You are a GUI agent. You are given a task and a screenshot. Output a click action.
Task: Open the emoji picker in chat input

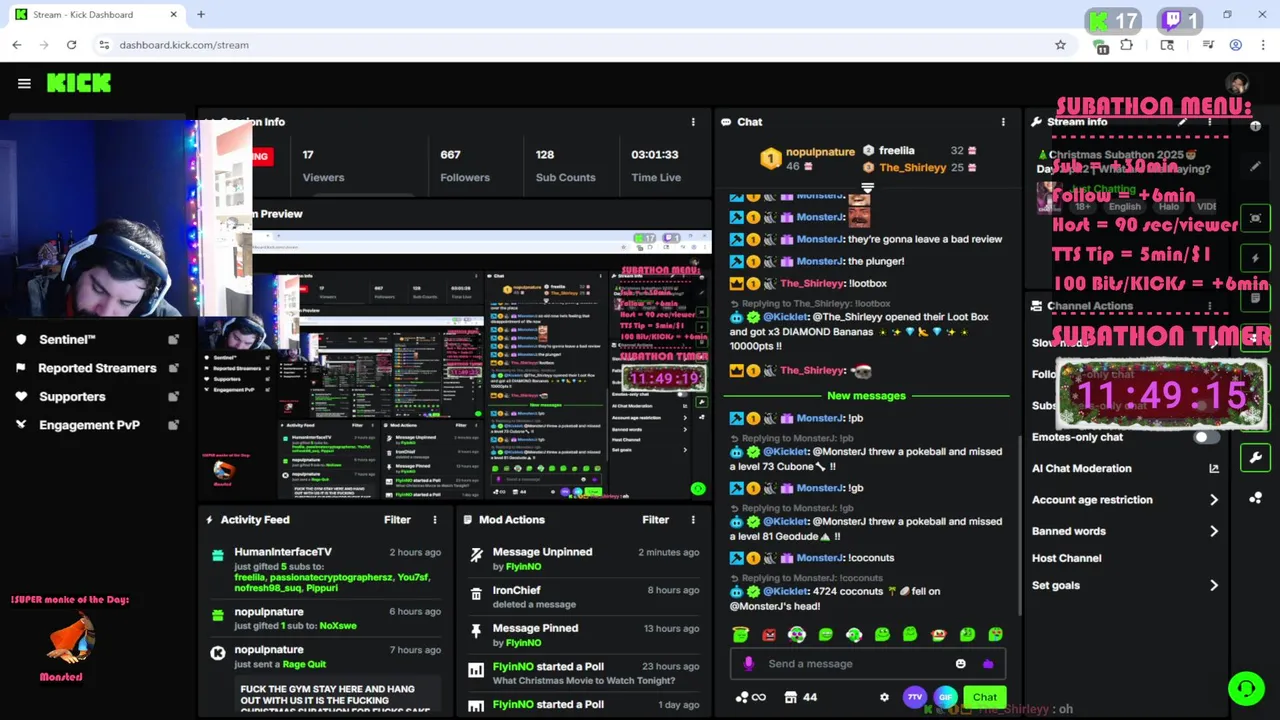pyautogui.click(x=961, y=664)
